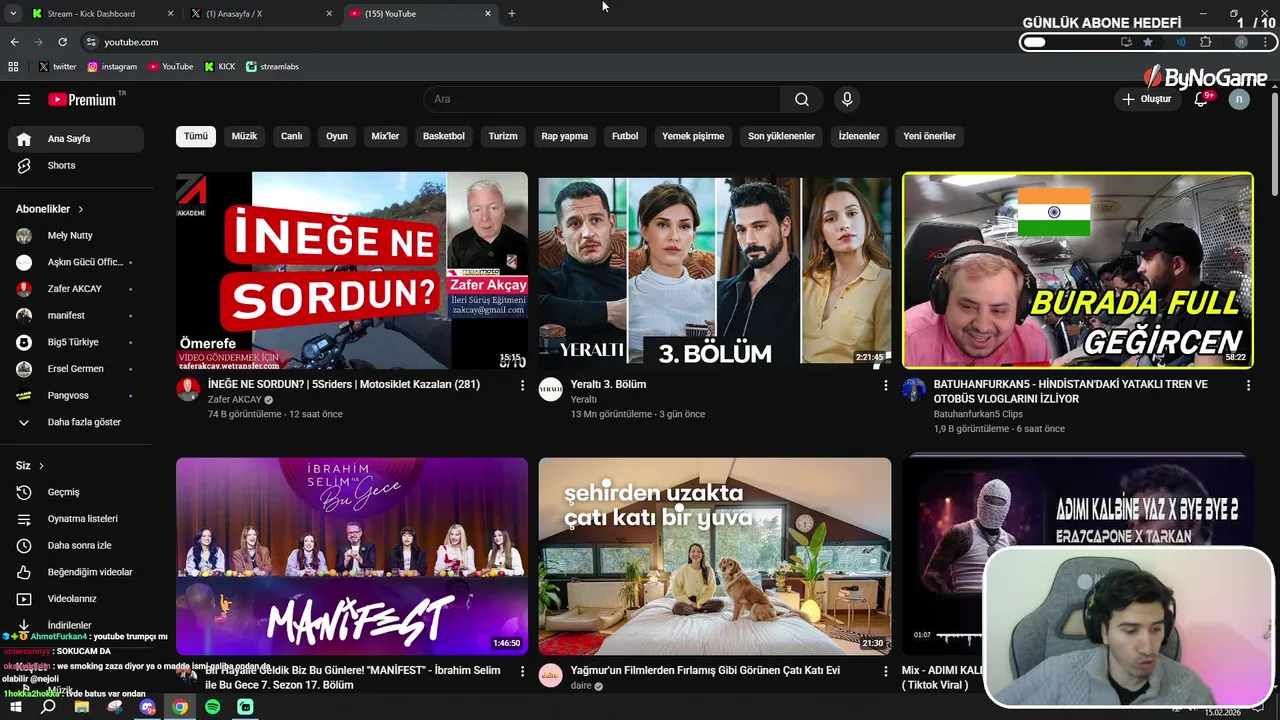This screenshot has height=720, width=1280.
Task: Open the streamlabs bookmark
Action: pos(272,66)
